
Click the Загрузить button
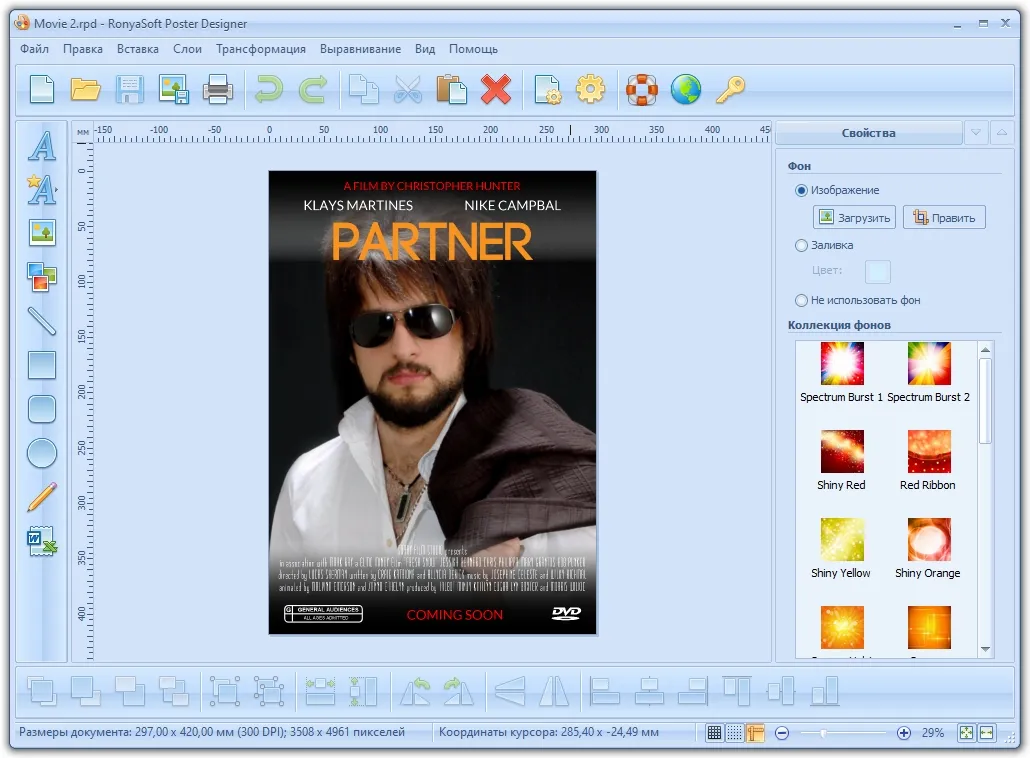(x=854, y=217)
